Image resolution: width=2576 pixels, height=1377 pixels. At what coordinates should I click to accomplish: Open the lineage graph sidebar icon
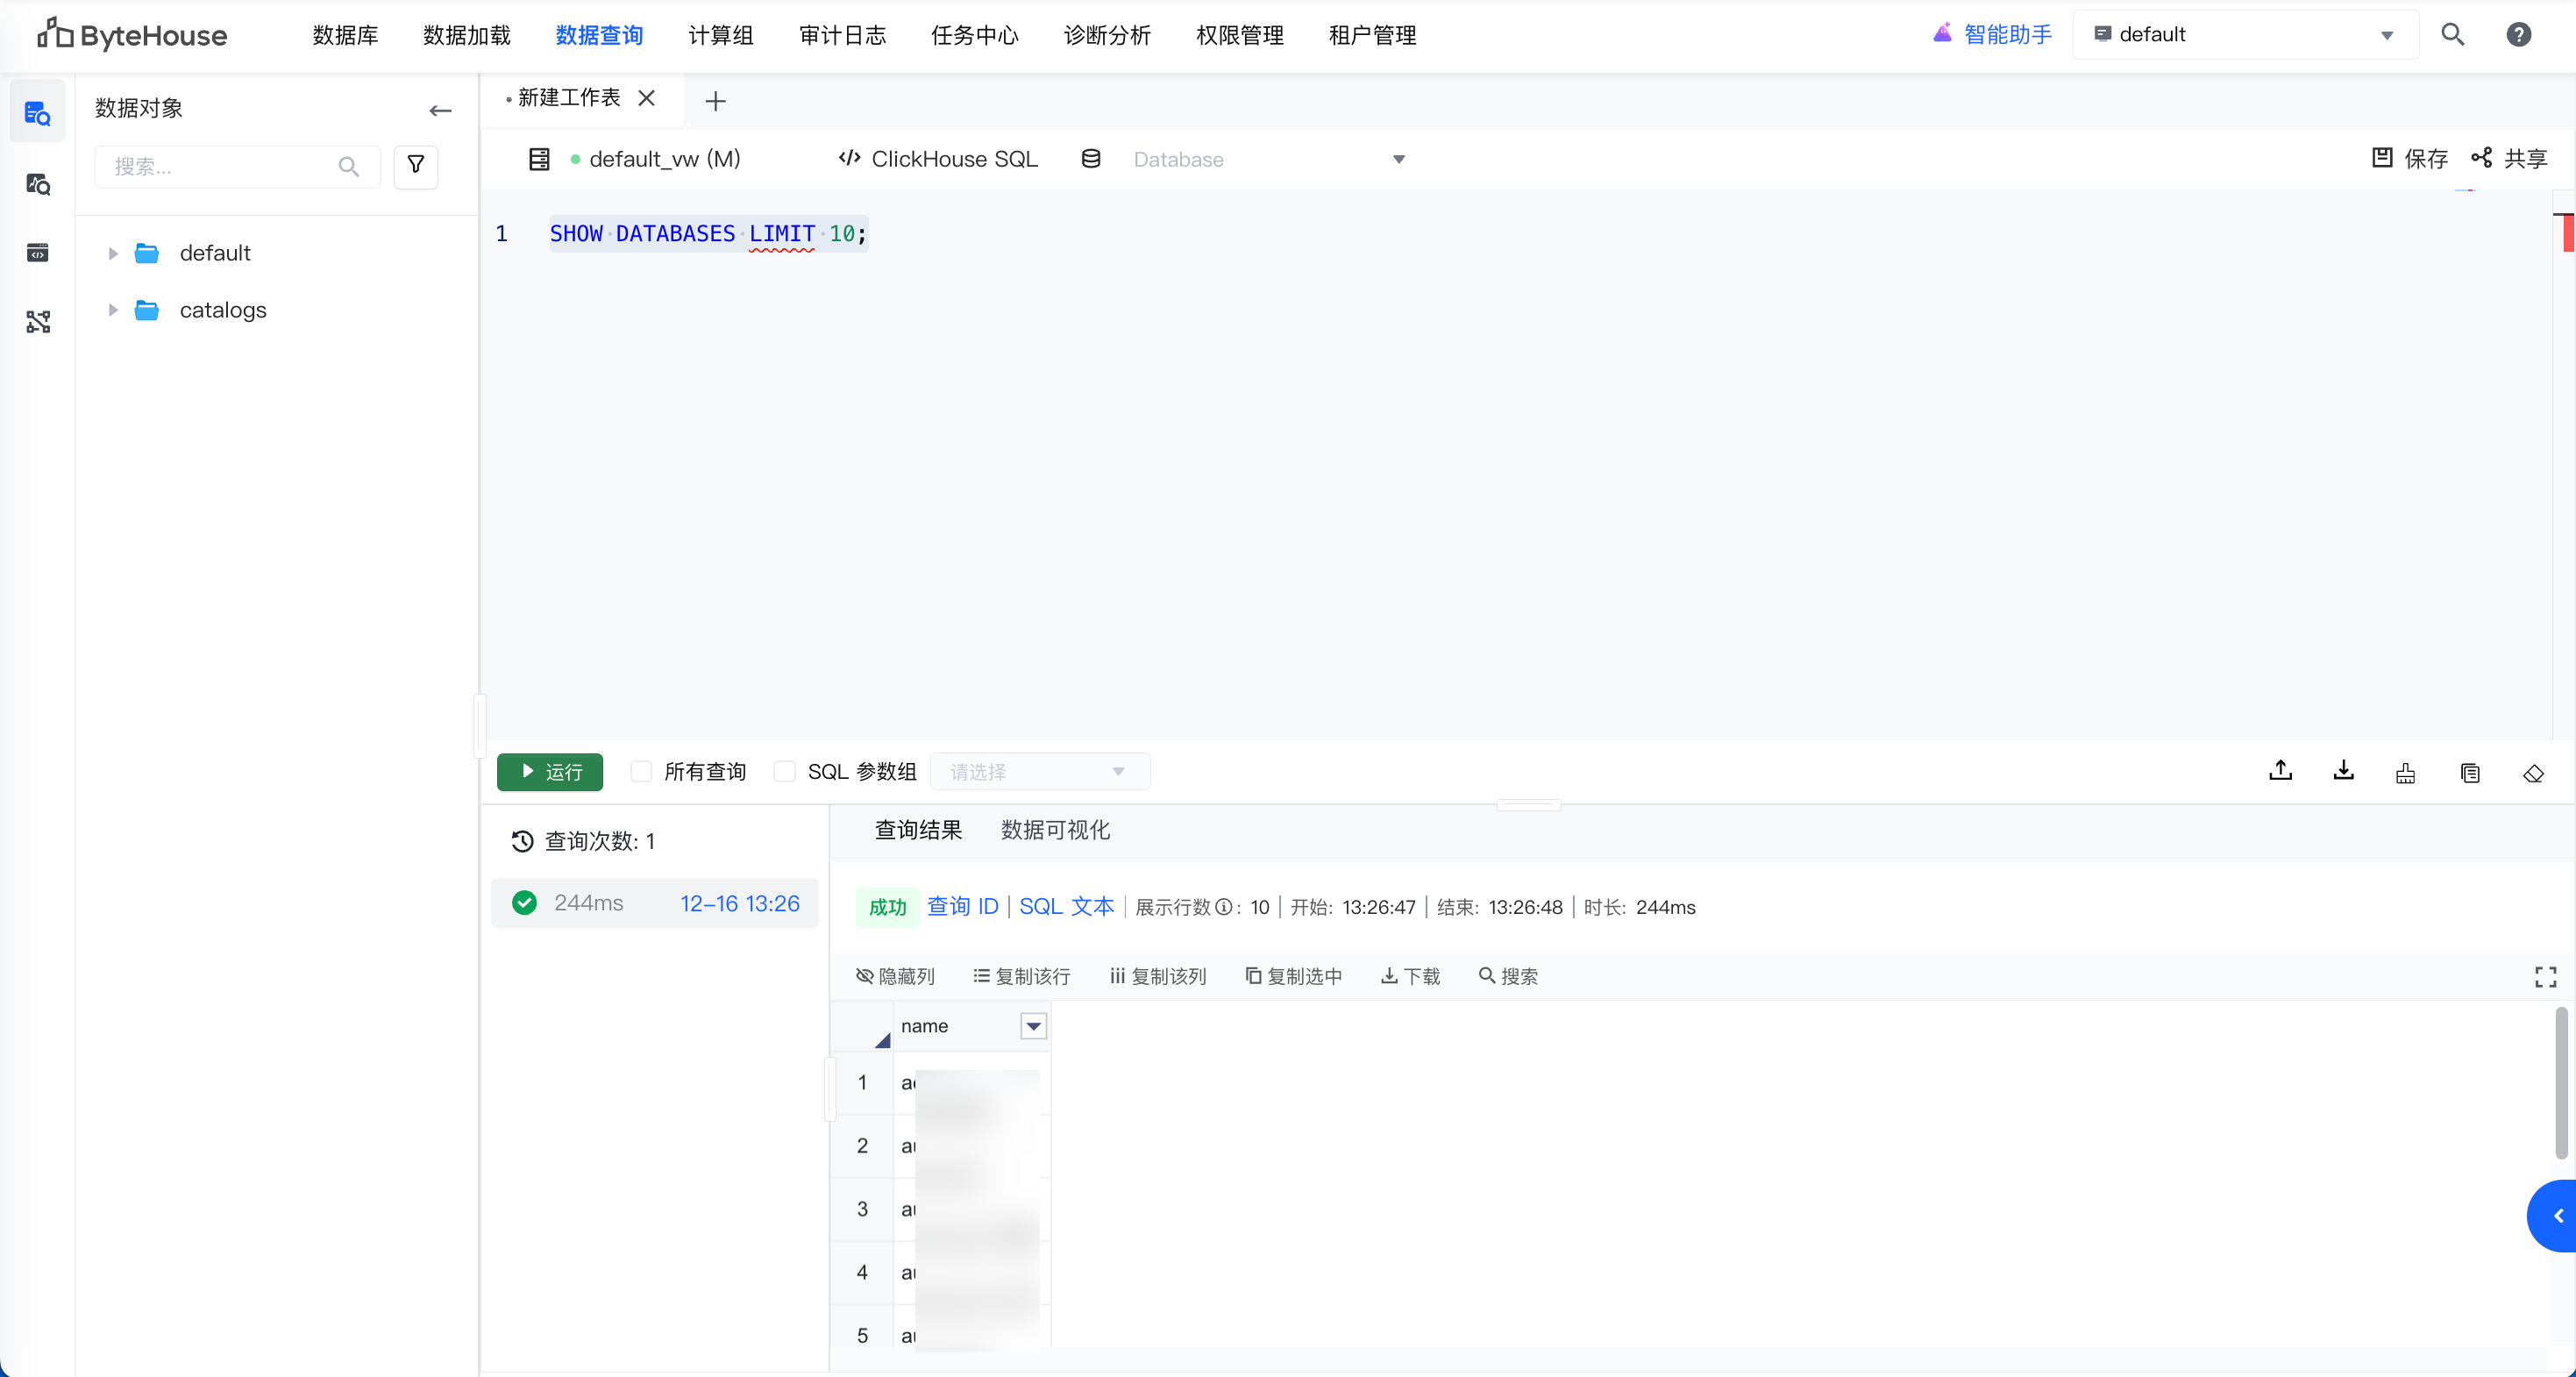38,321
